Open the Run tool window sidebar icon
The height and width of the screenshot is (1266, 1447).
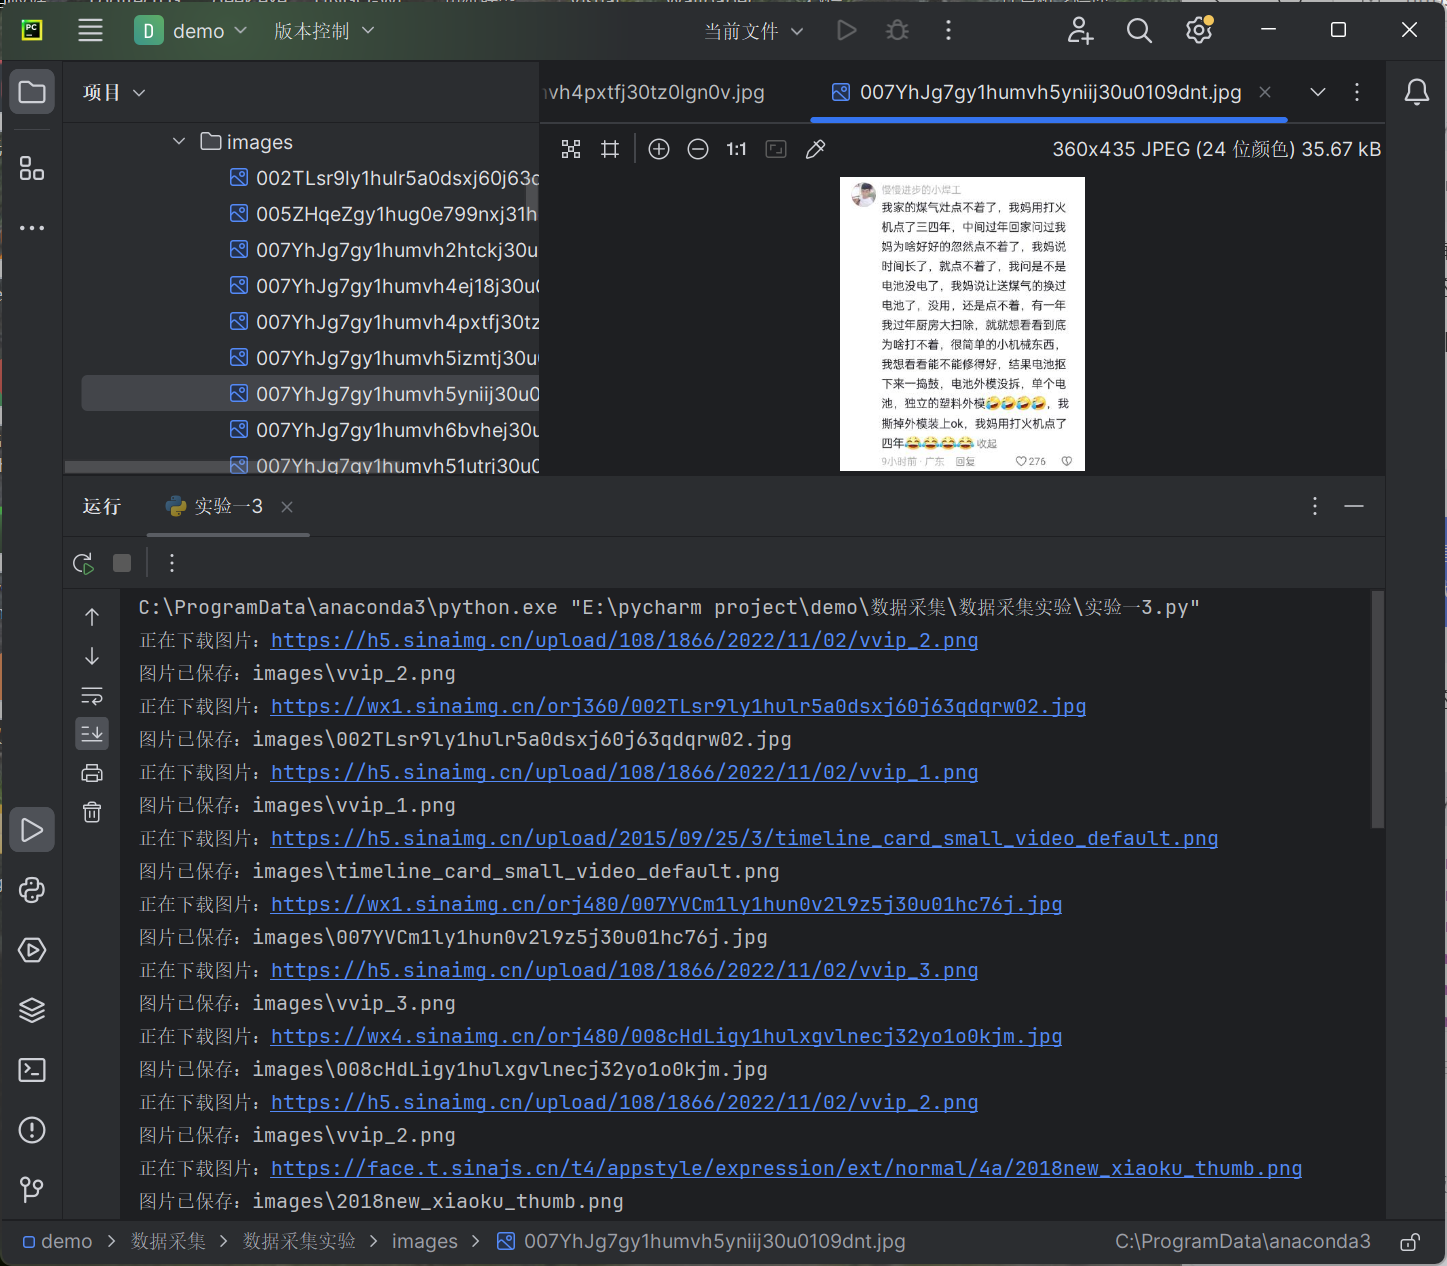click(32, 830)
